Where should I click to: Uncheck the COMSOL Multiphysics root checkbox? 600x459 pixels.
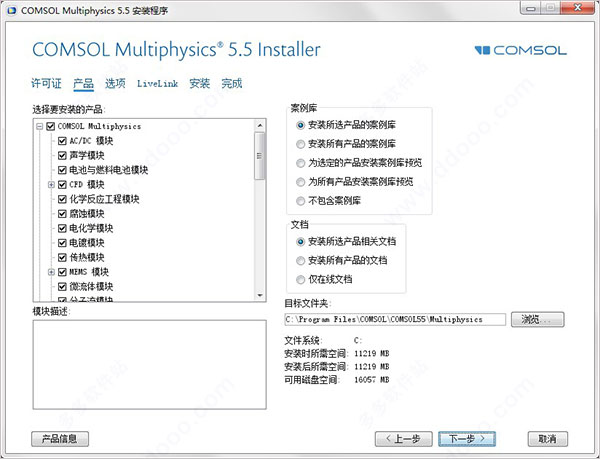(51, 126)
